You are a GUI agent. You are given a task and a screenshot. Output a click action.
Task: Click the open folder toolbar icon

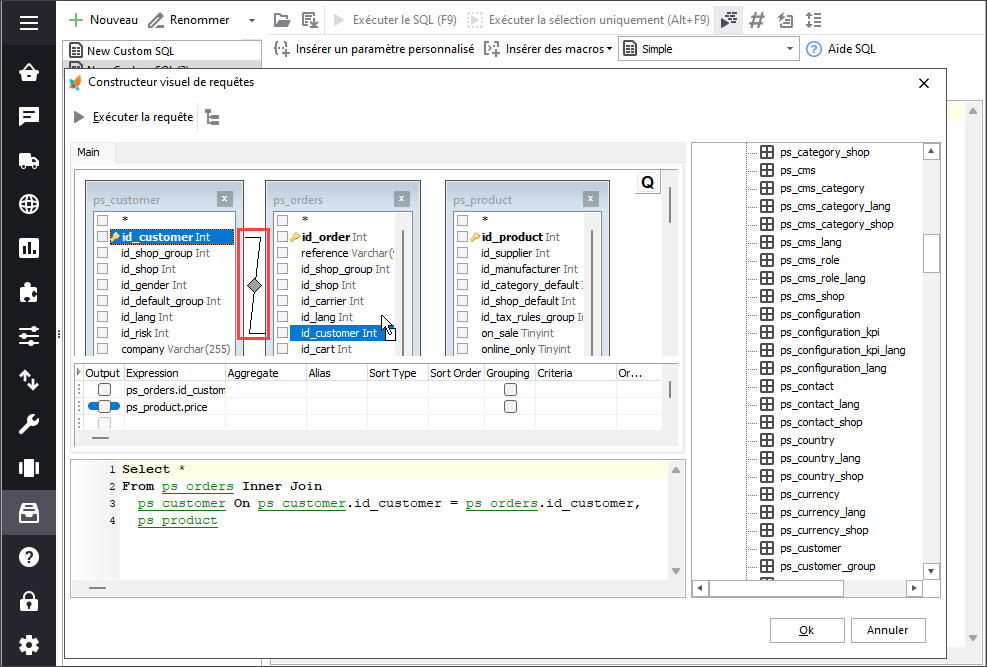[x=282, y=20]
